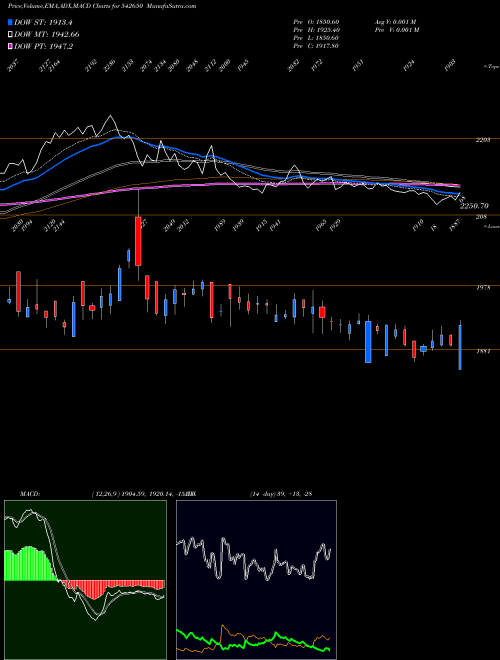The image size is (500, 660).
Task: Click the 1887 low value label
Action: pyautogui.click(x=455, y=226)
